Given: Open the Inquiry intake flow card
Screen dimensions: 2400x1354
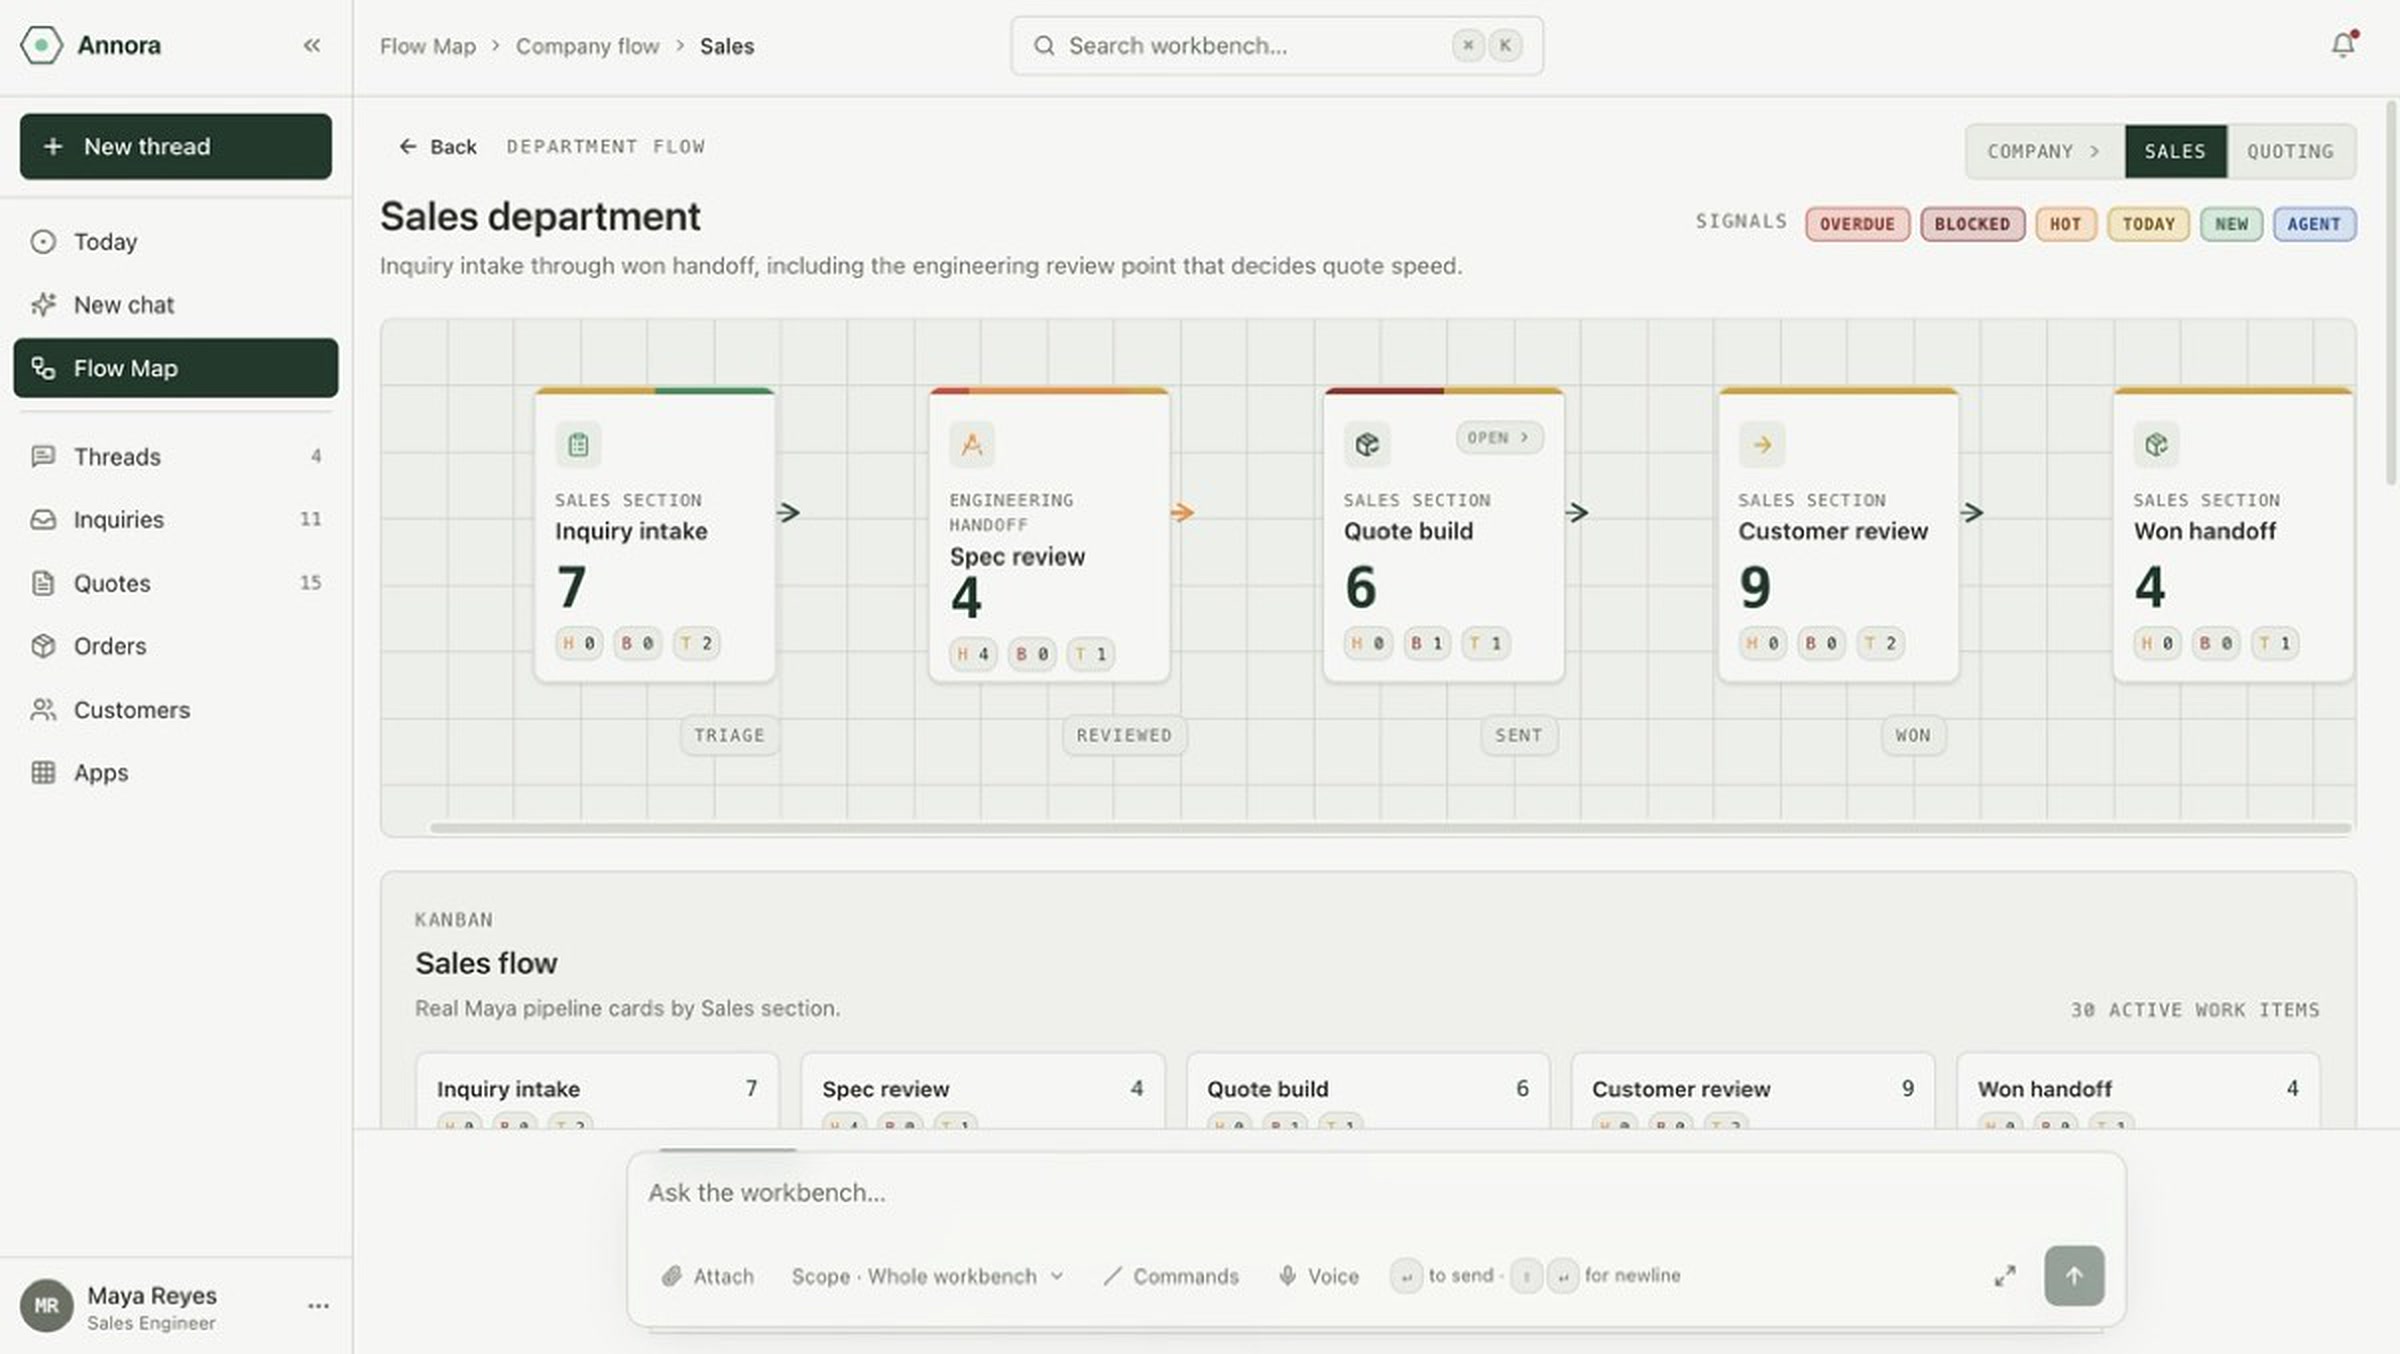Looking at the screenshot, I should (655, 535).
